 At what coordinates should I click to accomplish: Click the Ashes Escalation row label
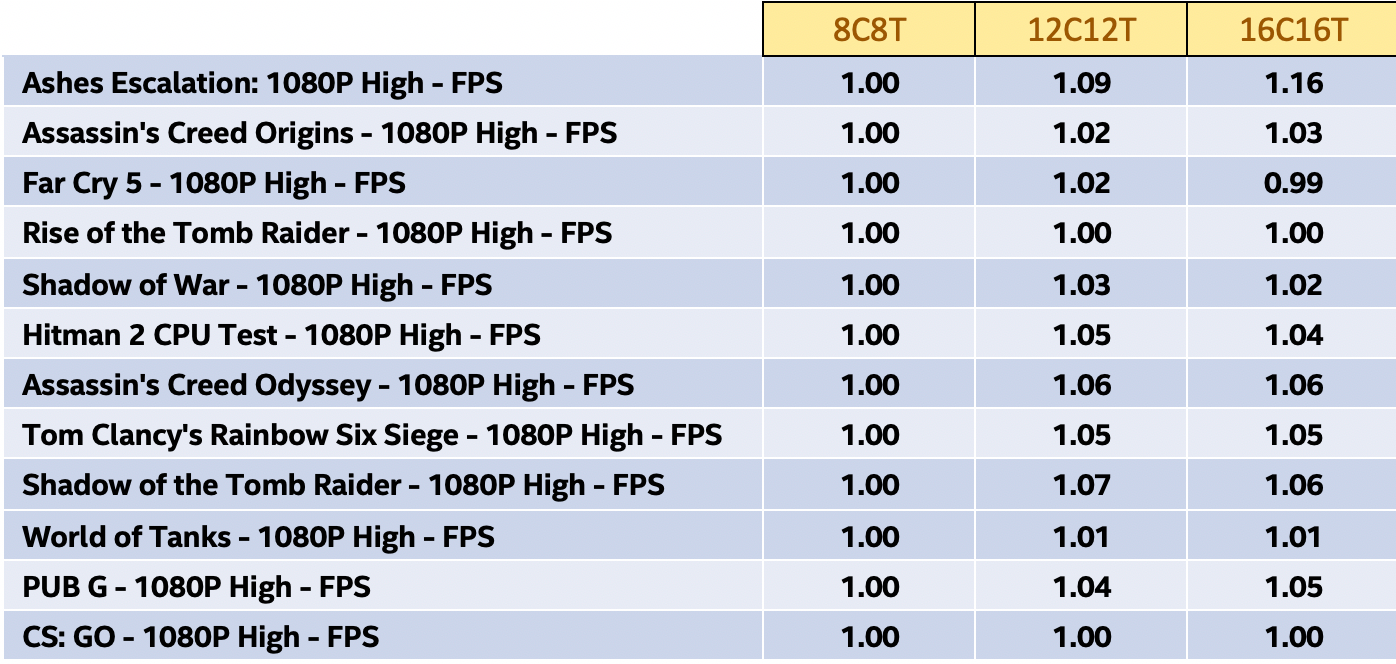(262, 83)
